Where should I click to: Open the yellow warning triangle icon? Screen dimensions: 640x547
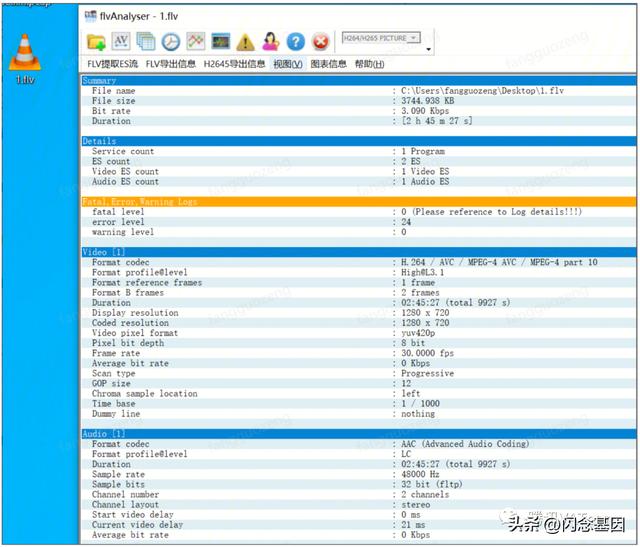click(x=245, y=42)
